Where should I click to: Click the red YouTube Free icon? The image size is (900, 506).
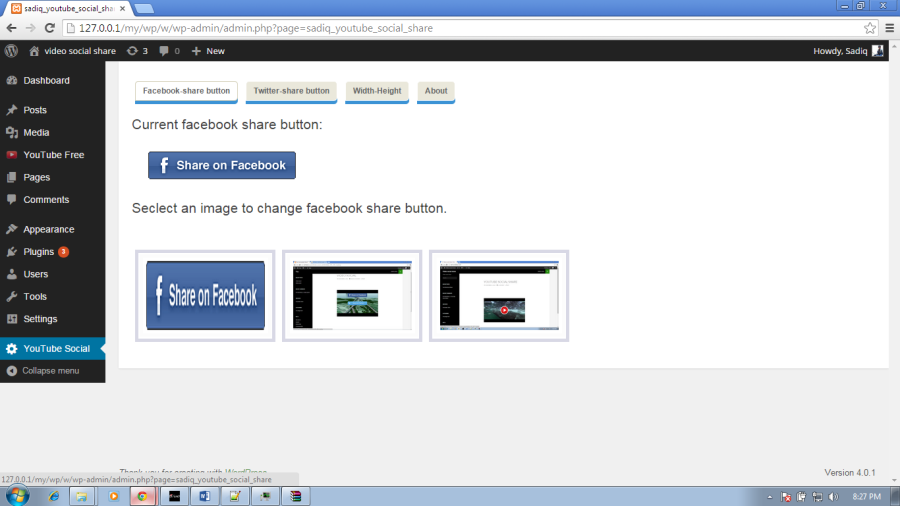(11, 155)
